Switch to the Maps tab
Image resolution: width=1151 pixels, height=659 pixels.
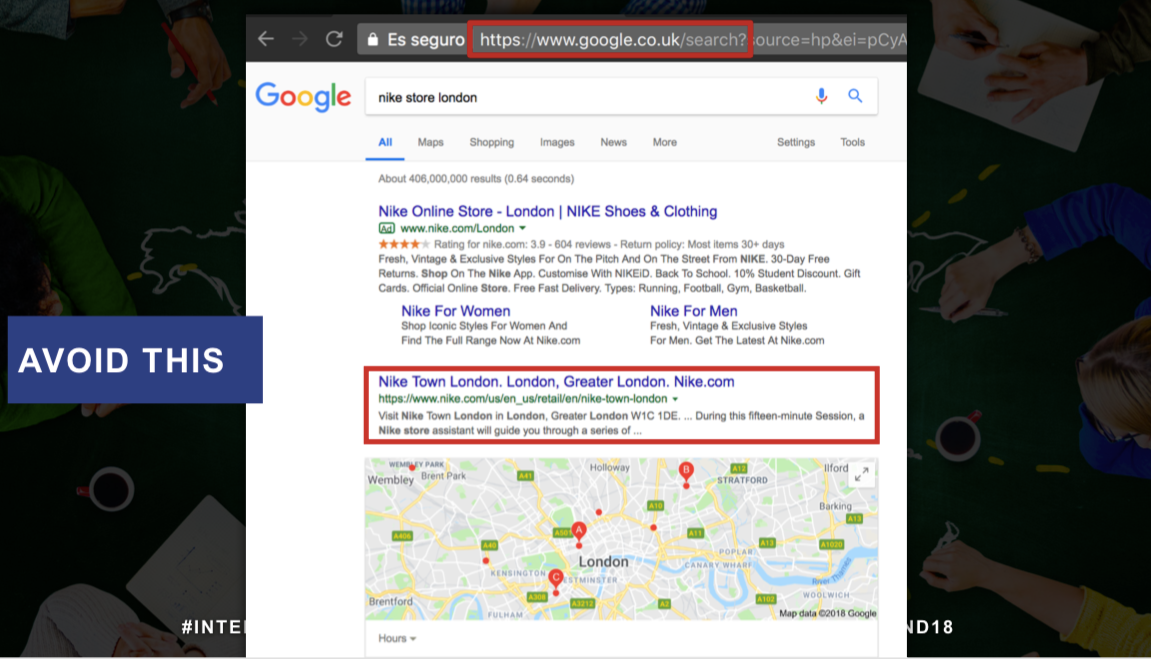point(430,142)
